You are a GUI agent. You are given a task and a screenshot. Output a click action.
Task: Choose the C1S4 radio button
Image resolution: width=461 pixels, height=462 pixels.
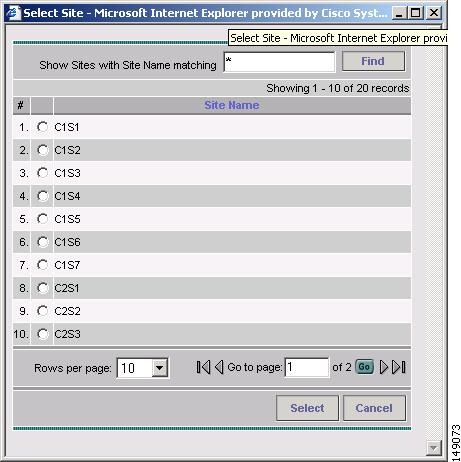42,196
